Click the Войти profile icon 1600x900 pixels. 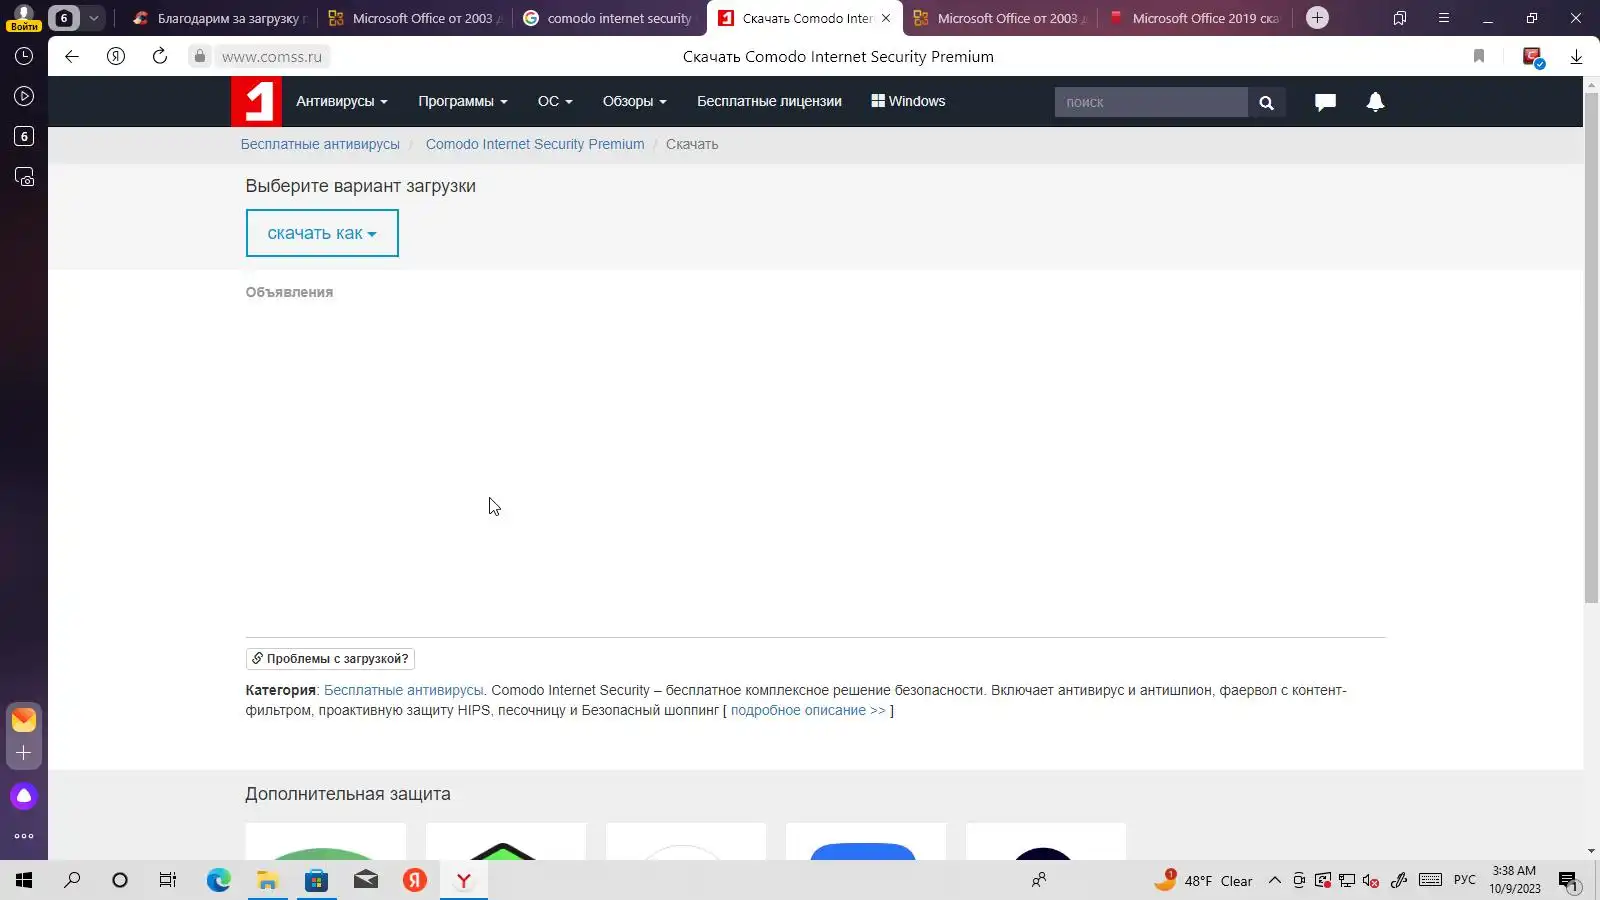point(24,18)
